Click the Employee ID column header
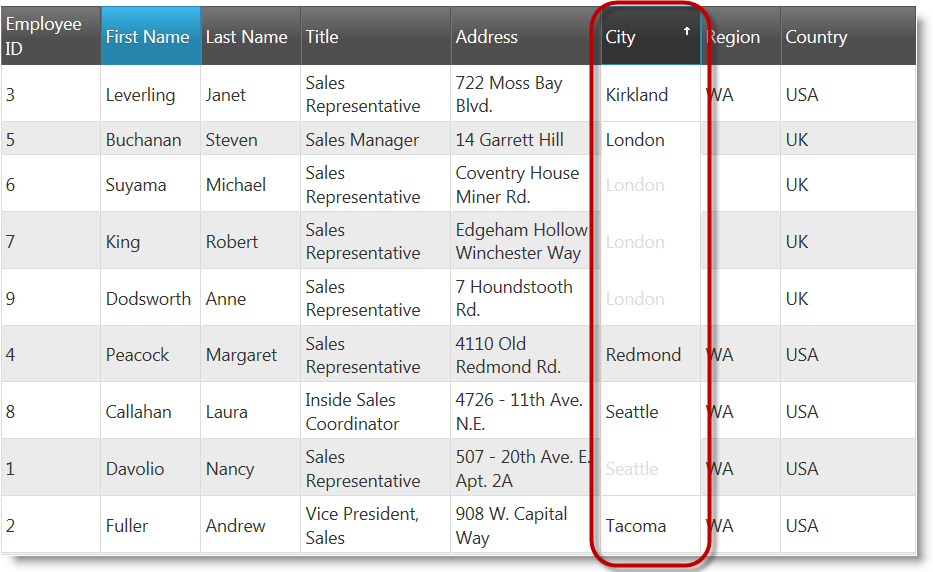Image resolution: width=933 pixels, height=572 pixels. click(45, 37)
